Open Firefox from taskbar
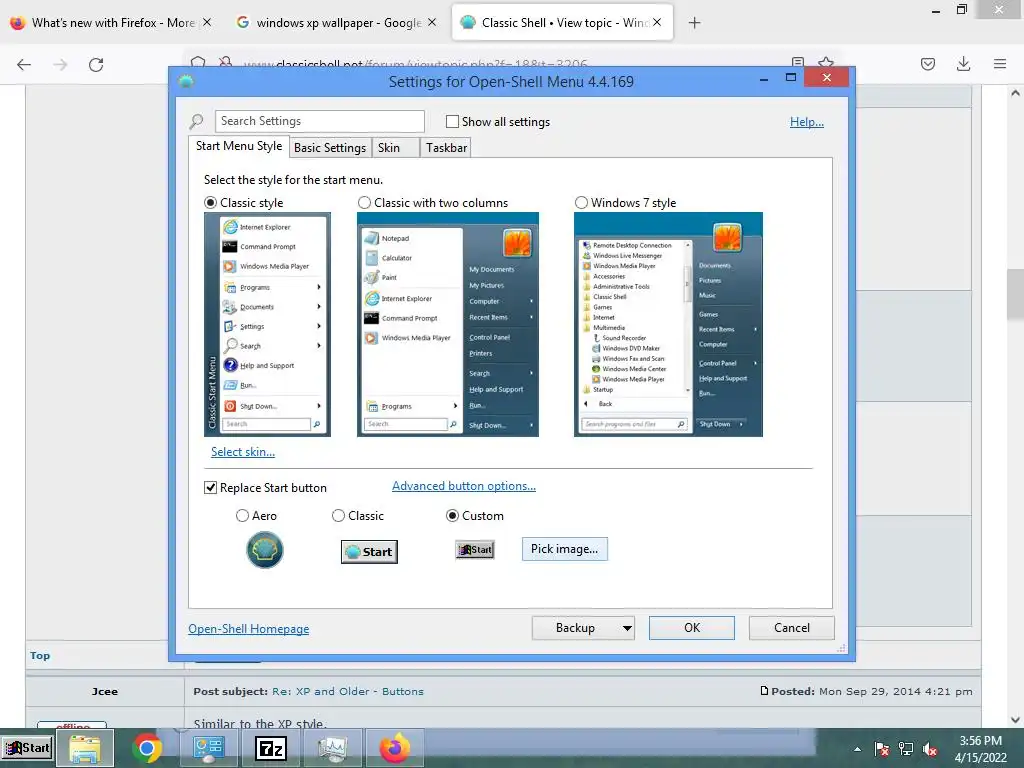The width and height of the screenshot is (1024, 768). 394,748
